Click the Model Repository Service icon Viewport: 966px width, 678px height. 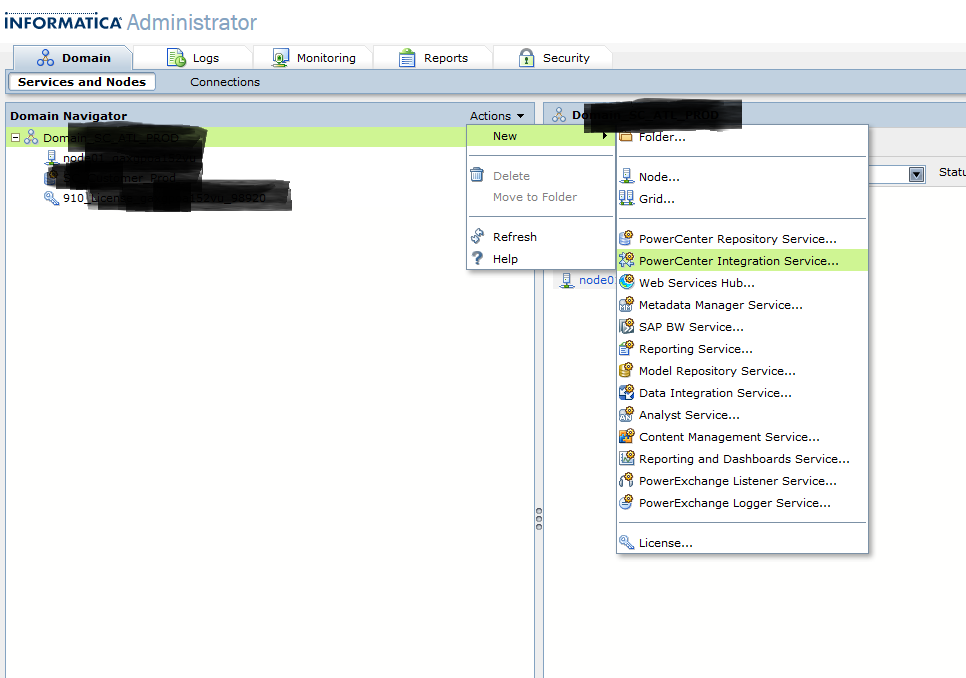627,371
